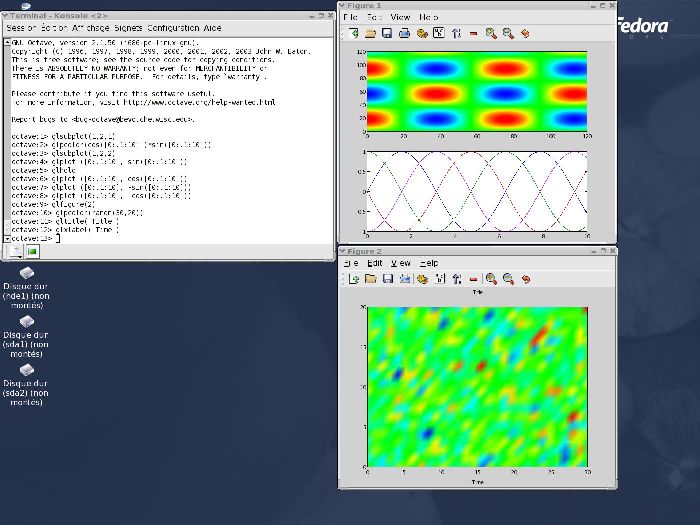700x525 pixels.
Task: Click the zoom in magnifier in Figure 1
Action: coord(491,33)
